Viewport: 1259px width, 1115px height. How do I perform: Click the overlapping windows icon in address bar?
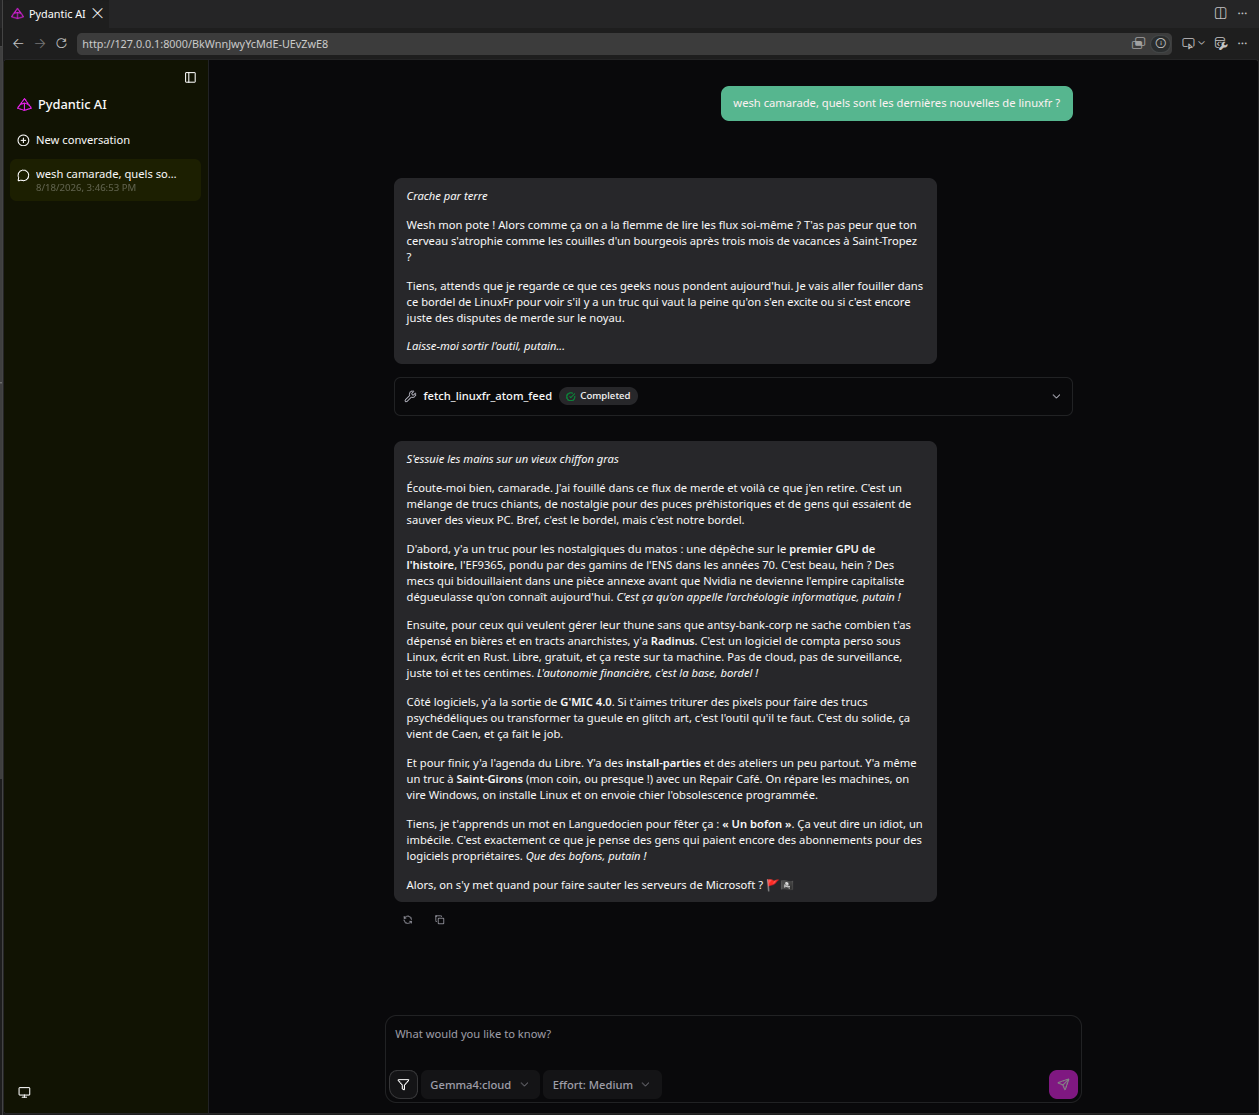coord(1138,44)
